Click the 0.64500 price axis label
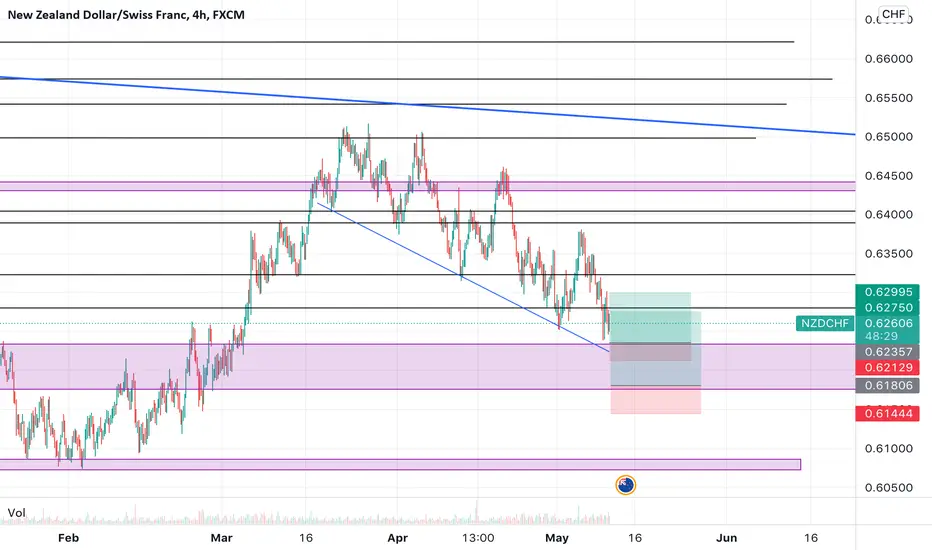This screenshot has width=932, height=550. tap(888, 176)
